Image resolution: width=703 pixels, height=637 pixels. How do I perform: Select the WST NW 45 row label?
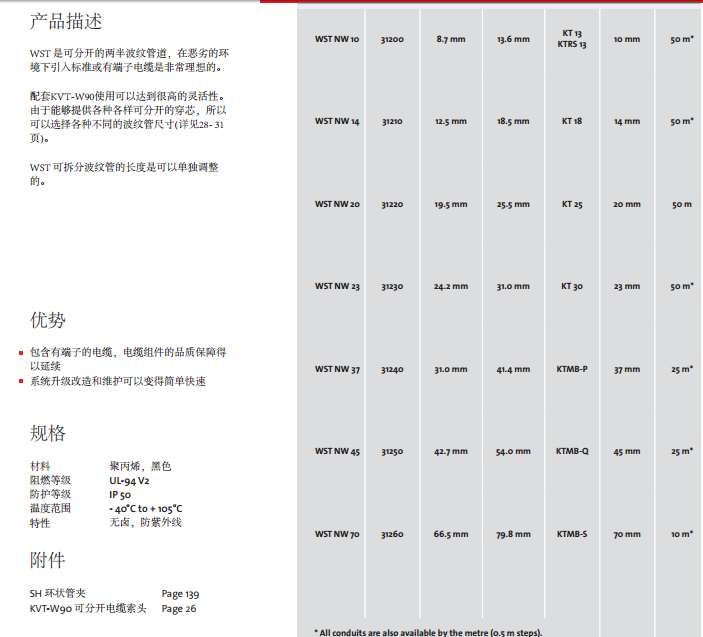(337, 451)
